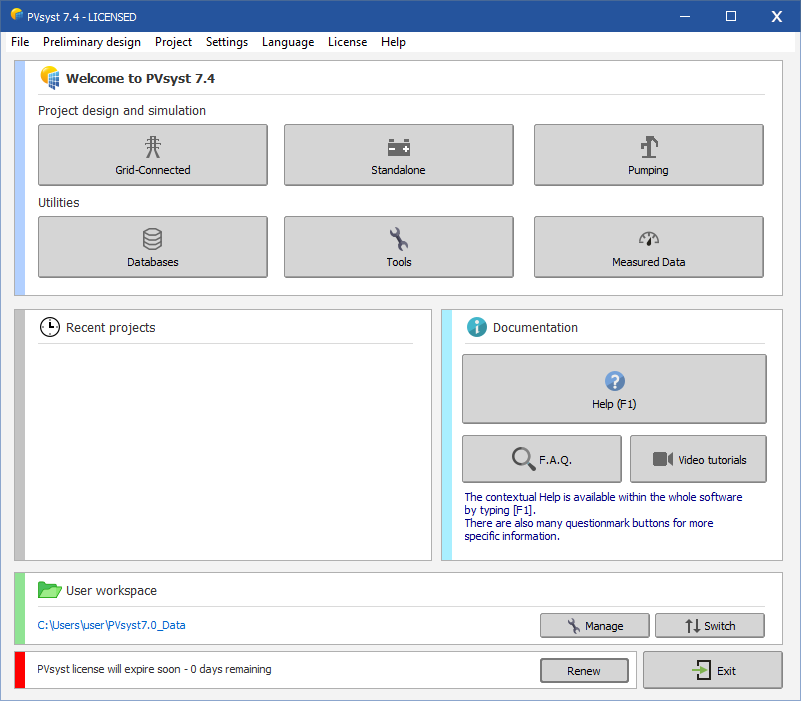Click the wrench icon on Tools
The image size is (801, 701).
point(398,239)
